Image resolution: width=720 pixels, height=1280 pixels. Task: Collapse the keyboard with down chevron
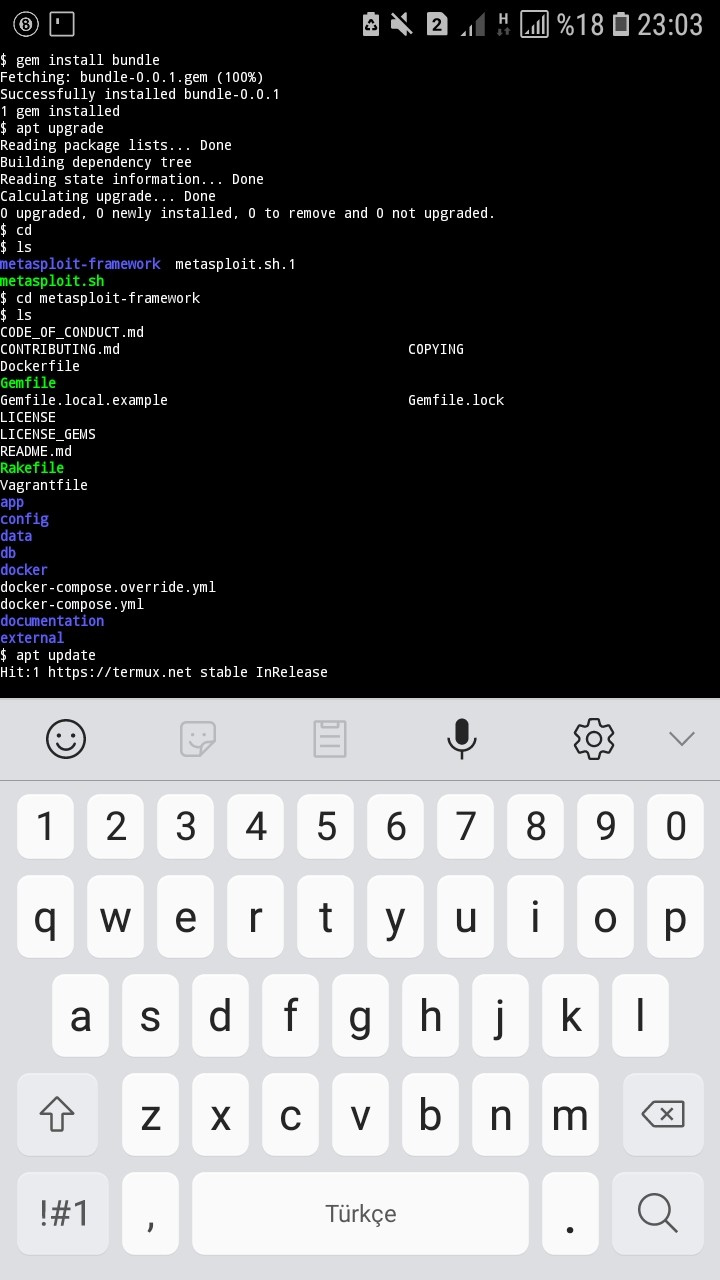coord(682,739)
